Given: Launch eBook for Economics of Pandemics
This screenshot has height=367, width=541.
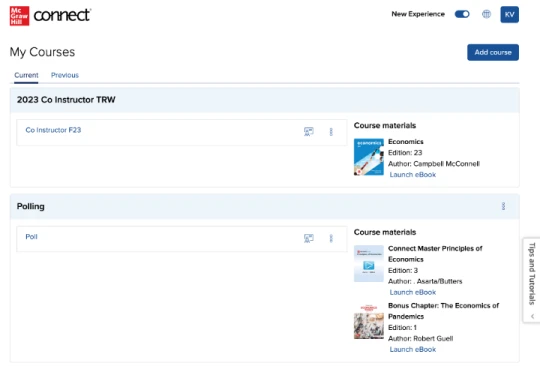Looking at the screenshot, I should coord(413,349).
